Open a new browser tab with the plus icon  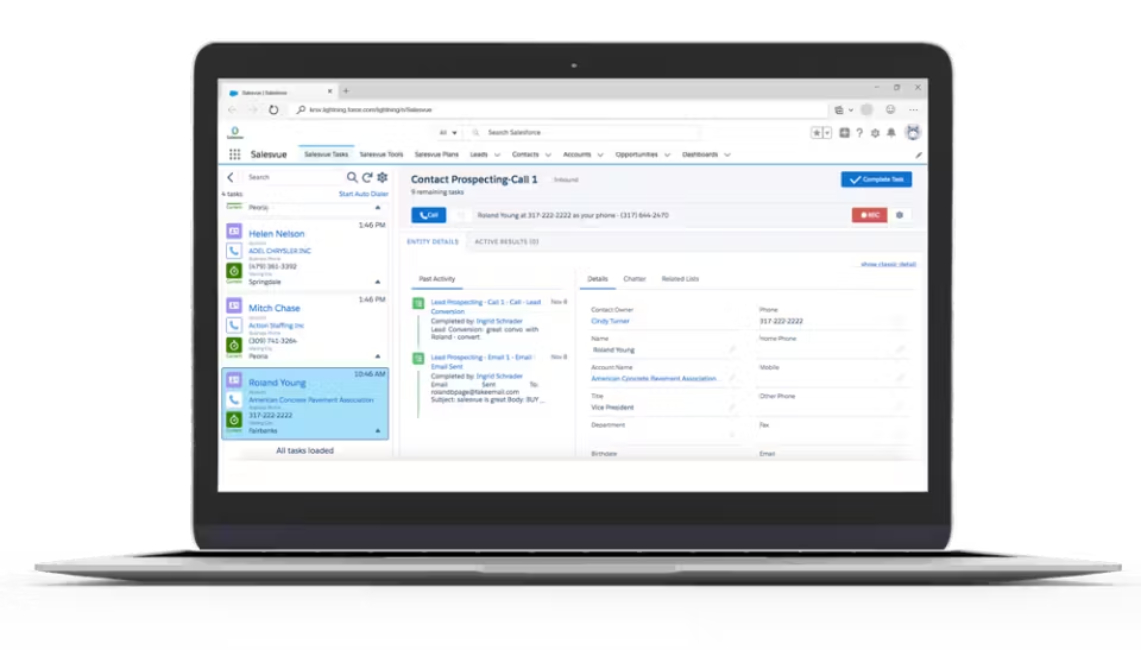tap(346, 92)
